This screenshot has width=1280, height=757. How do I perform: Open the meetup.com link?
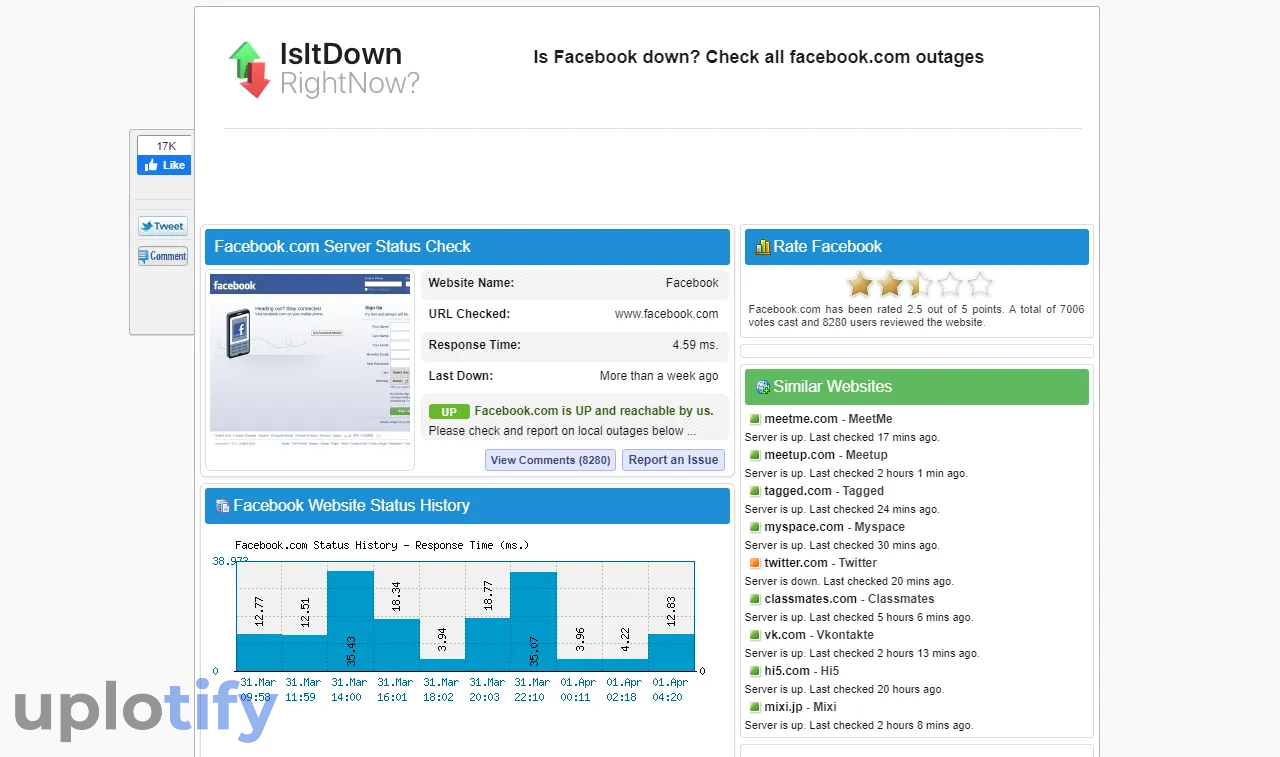point(799,455)
